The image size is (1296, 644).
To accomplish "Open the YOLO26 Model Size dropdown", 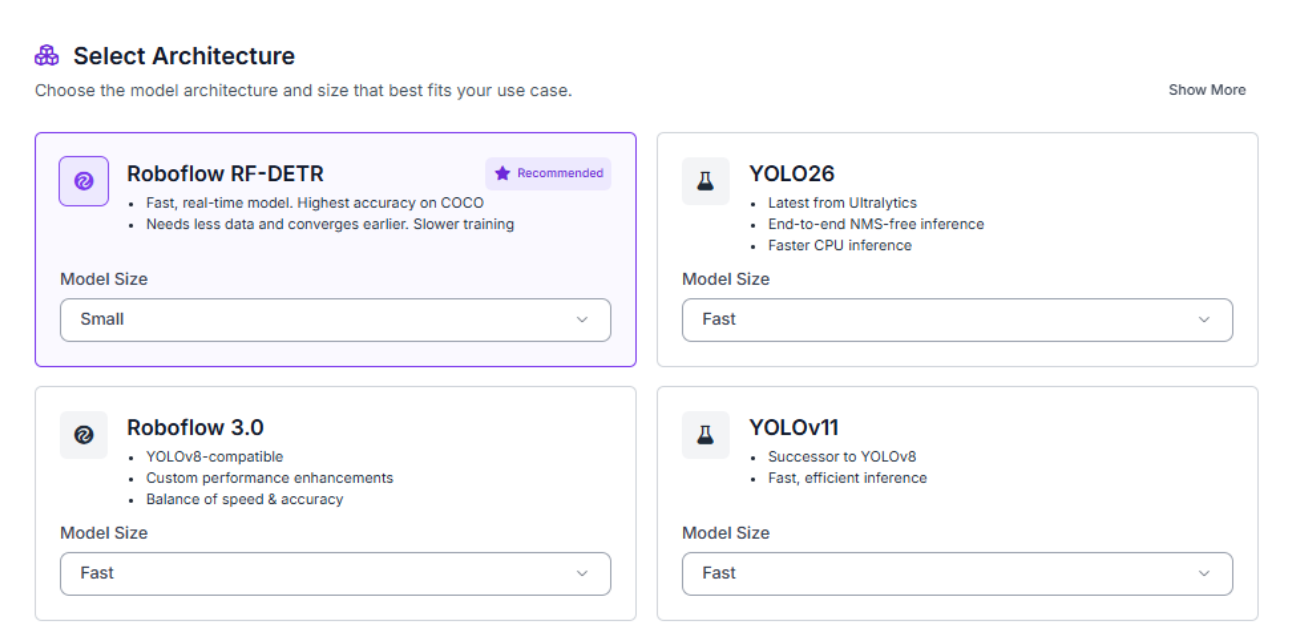I will pyautogui.click(x=957, y=320).
